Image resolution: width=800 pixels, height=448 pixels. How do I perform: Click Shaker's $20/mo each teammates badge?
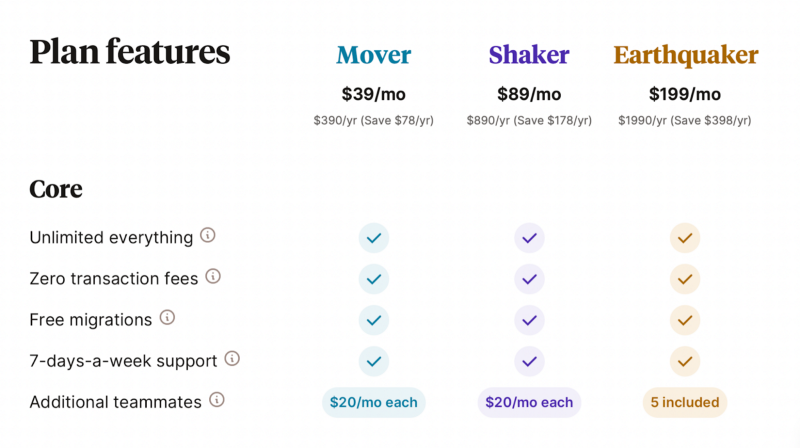pyautogui.click(x=529, y=402)
